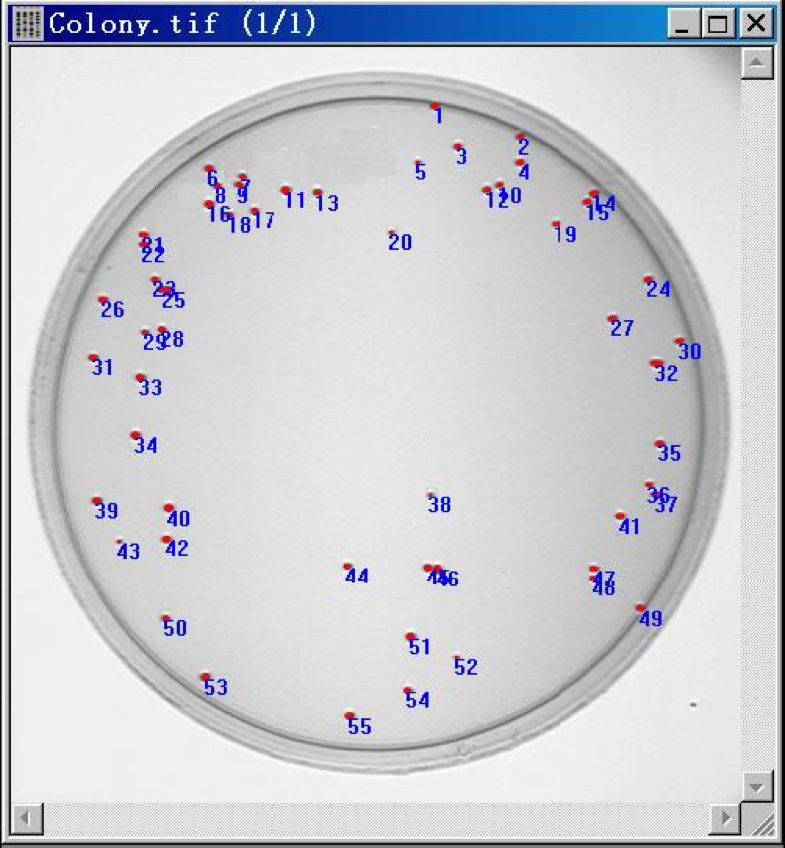Select colony label 27
This screenshot has width=785, height=848.
621,328
